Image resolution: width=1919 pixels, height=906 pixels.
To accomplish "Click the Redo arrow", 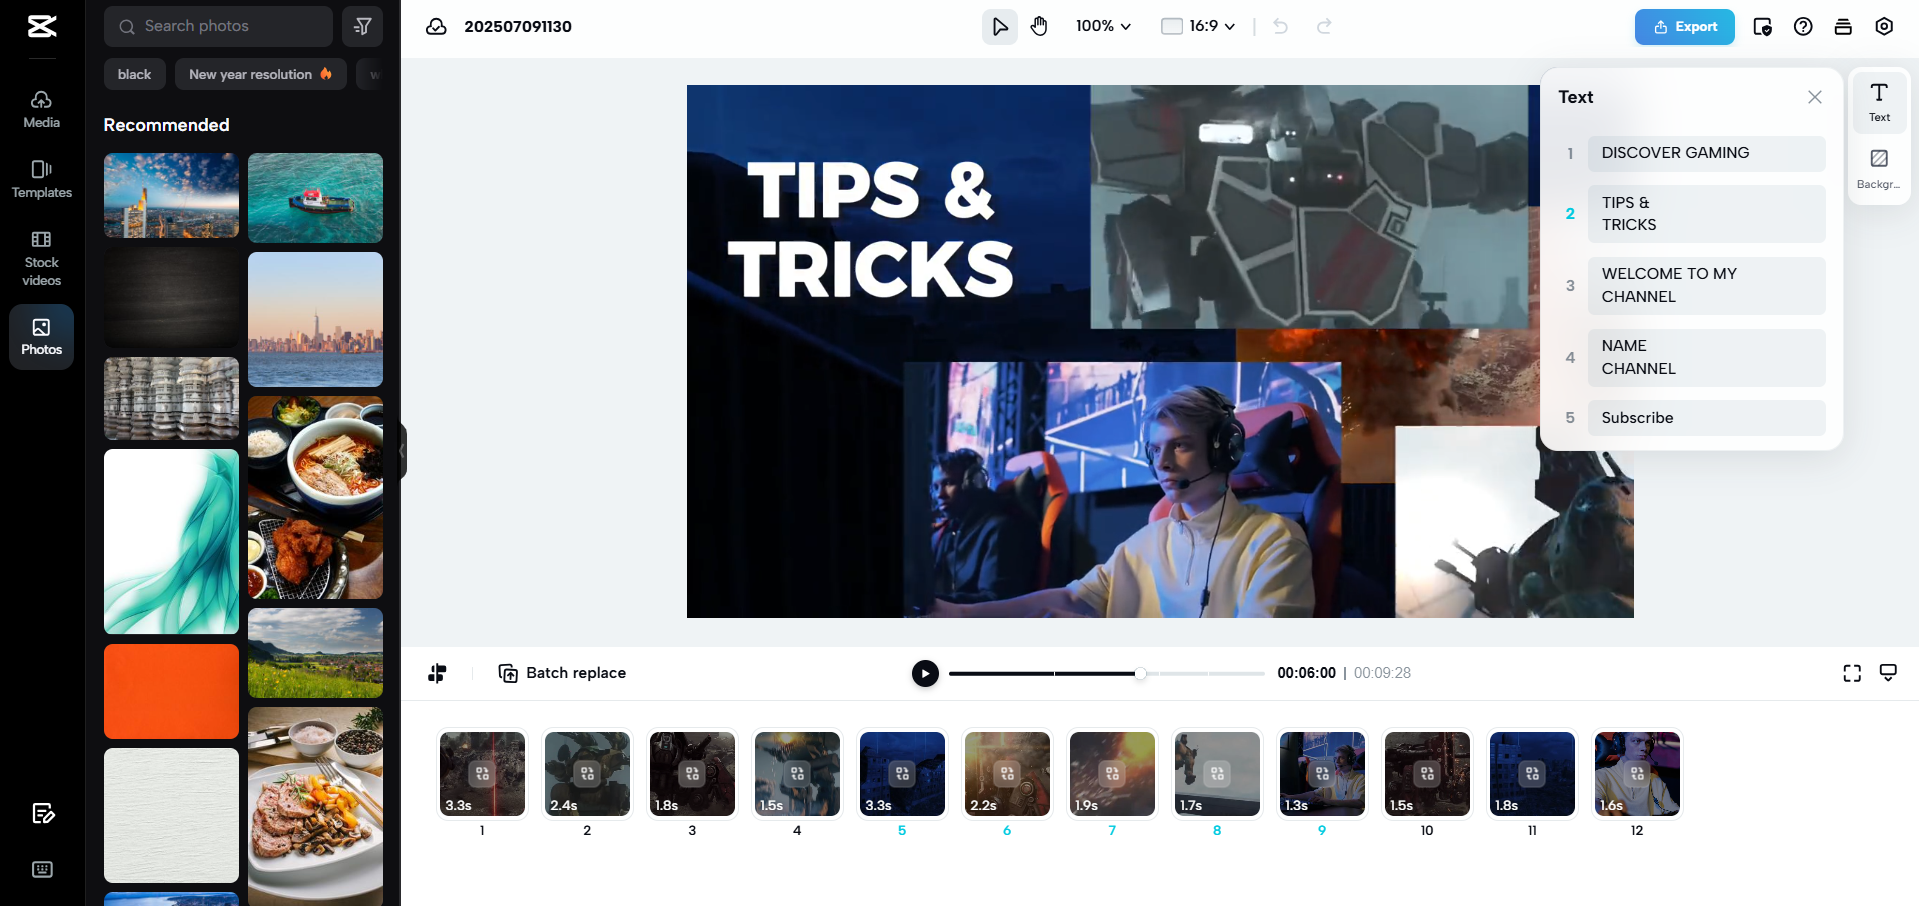I will 1324,26.
